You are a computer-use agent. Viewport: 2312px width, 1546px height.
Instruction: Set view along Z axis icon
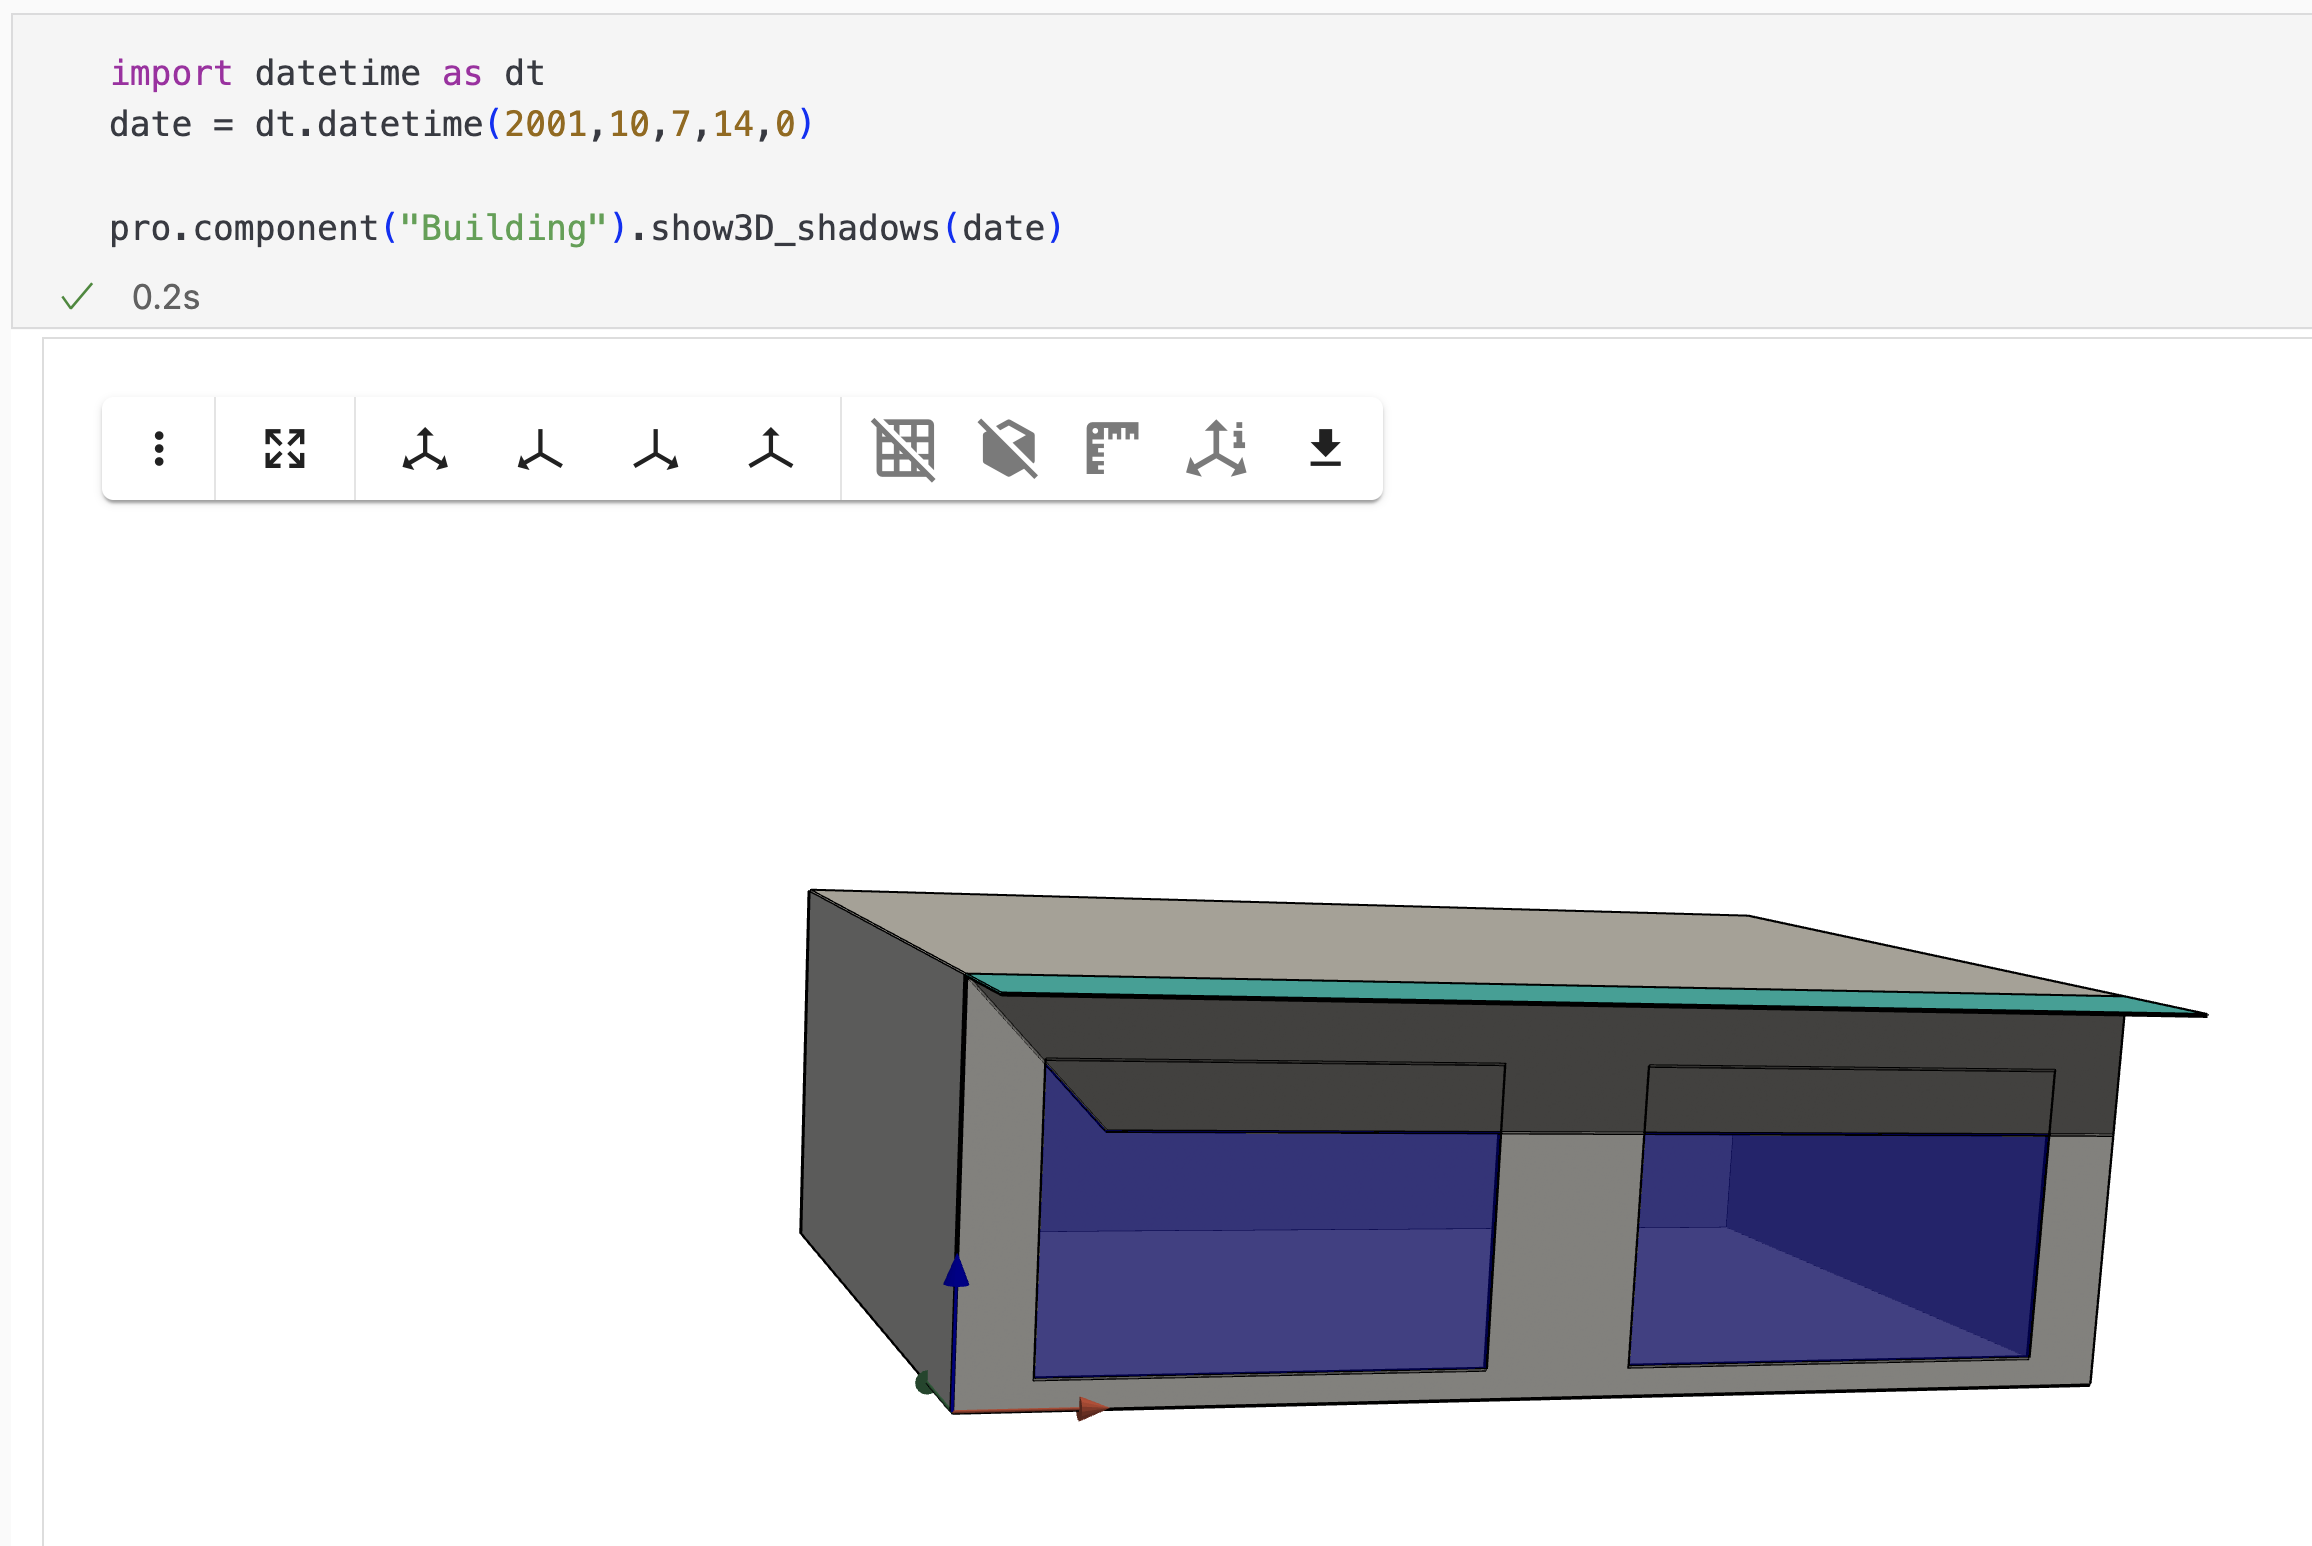click(771, 448)
